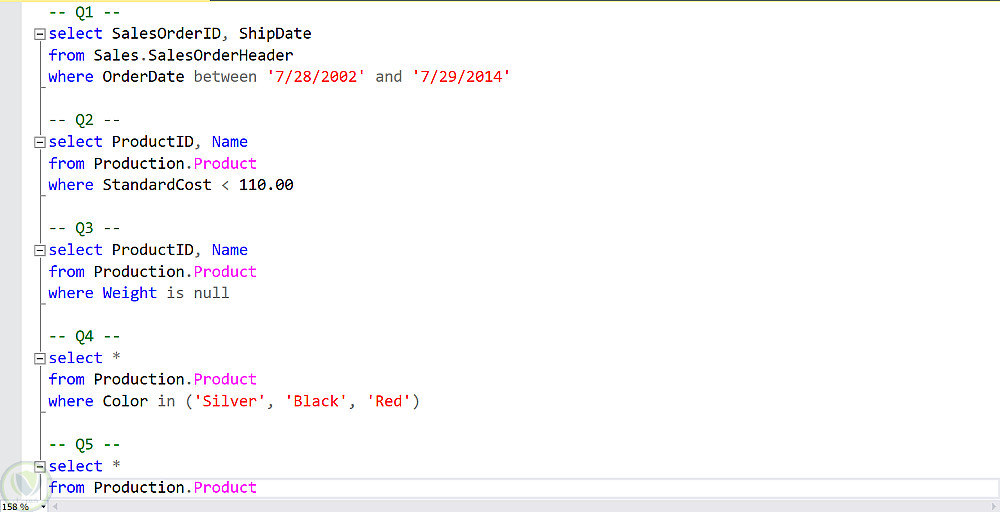1000x512 pixels.
Task: Click the 'Color' column in Q4
Action: (125, 401)
